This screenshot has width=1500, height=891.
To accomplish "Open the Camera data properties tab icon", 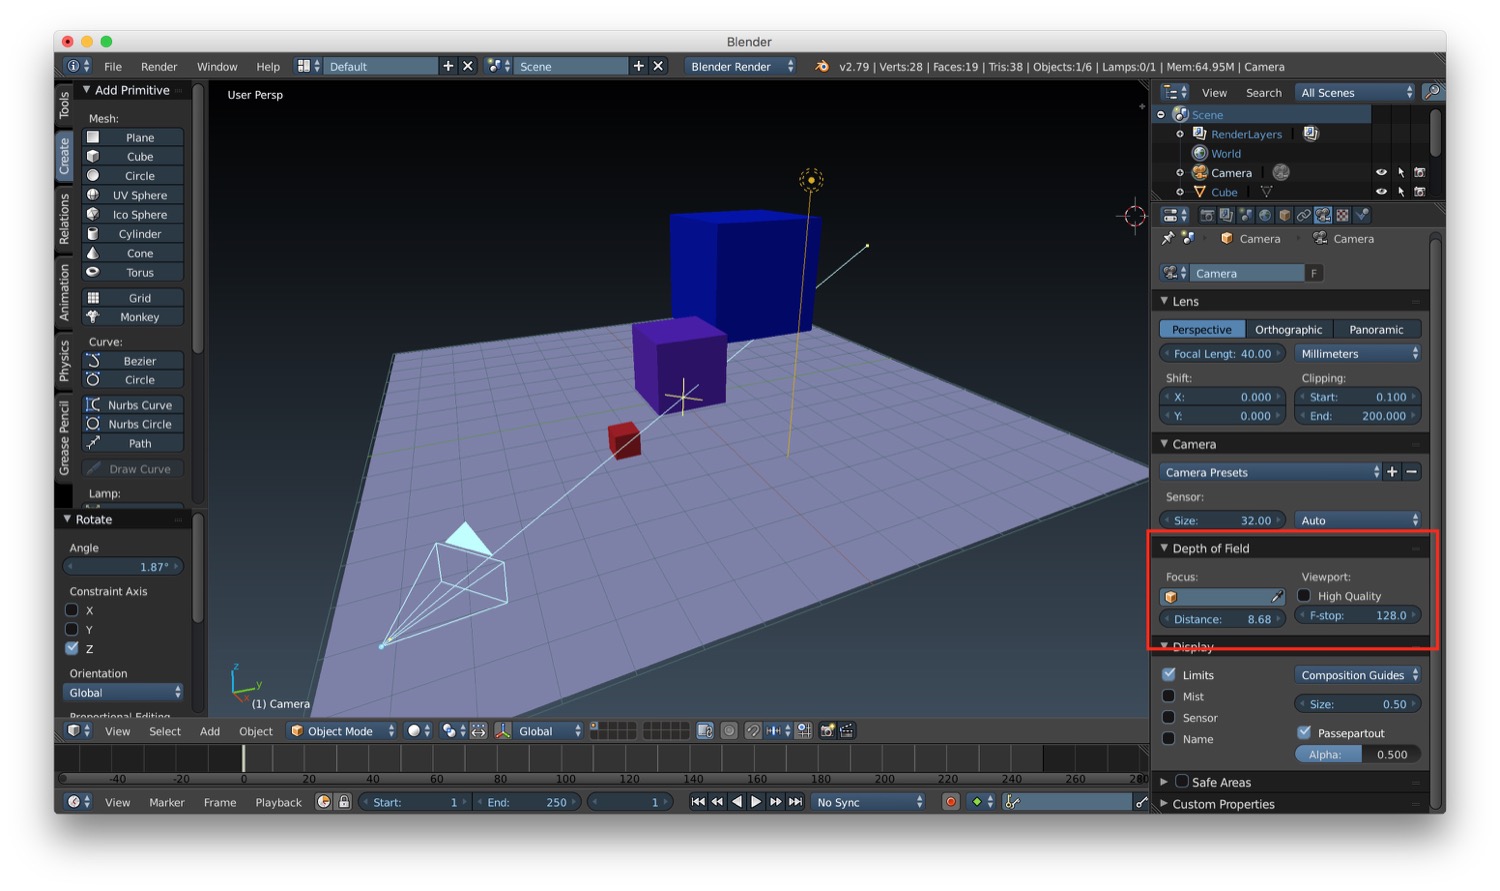I will pyautogui.click(x=1323, y=215).
